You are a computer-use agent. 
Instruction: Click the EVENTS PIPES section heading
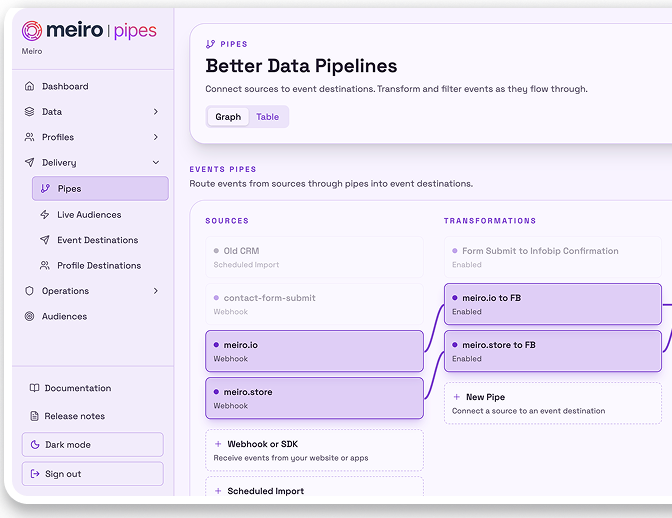tap(223, 169)
